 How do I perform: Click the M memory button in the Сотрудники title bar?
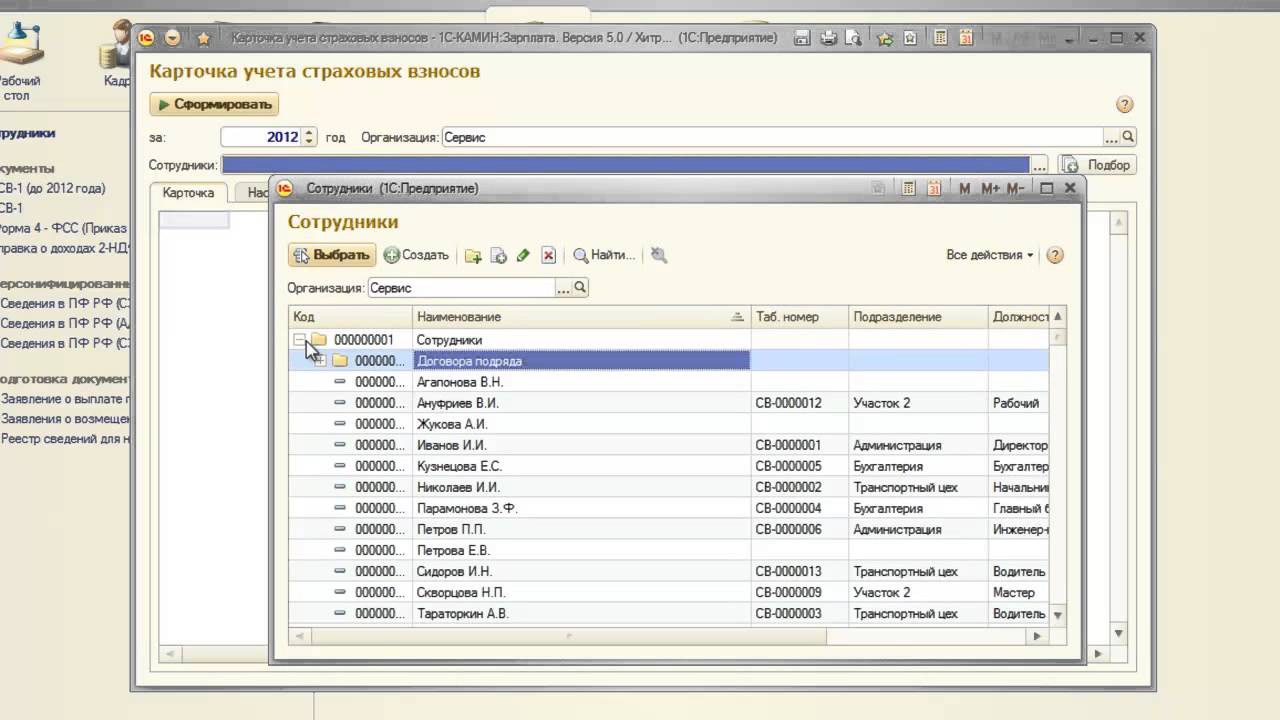coord(965,188)
